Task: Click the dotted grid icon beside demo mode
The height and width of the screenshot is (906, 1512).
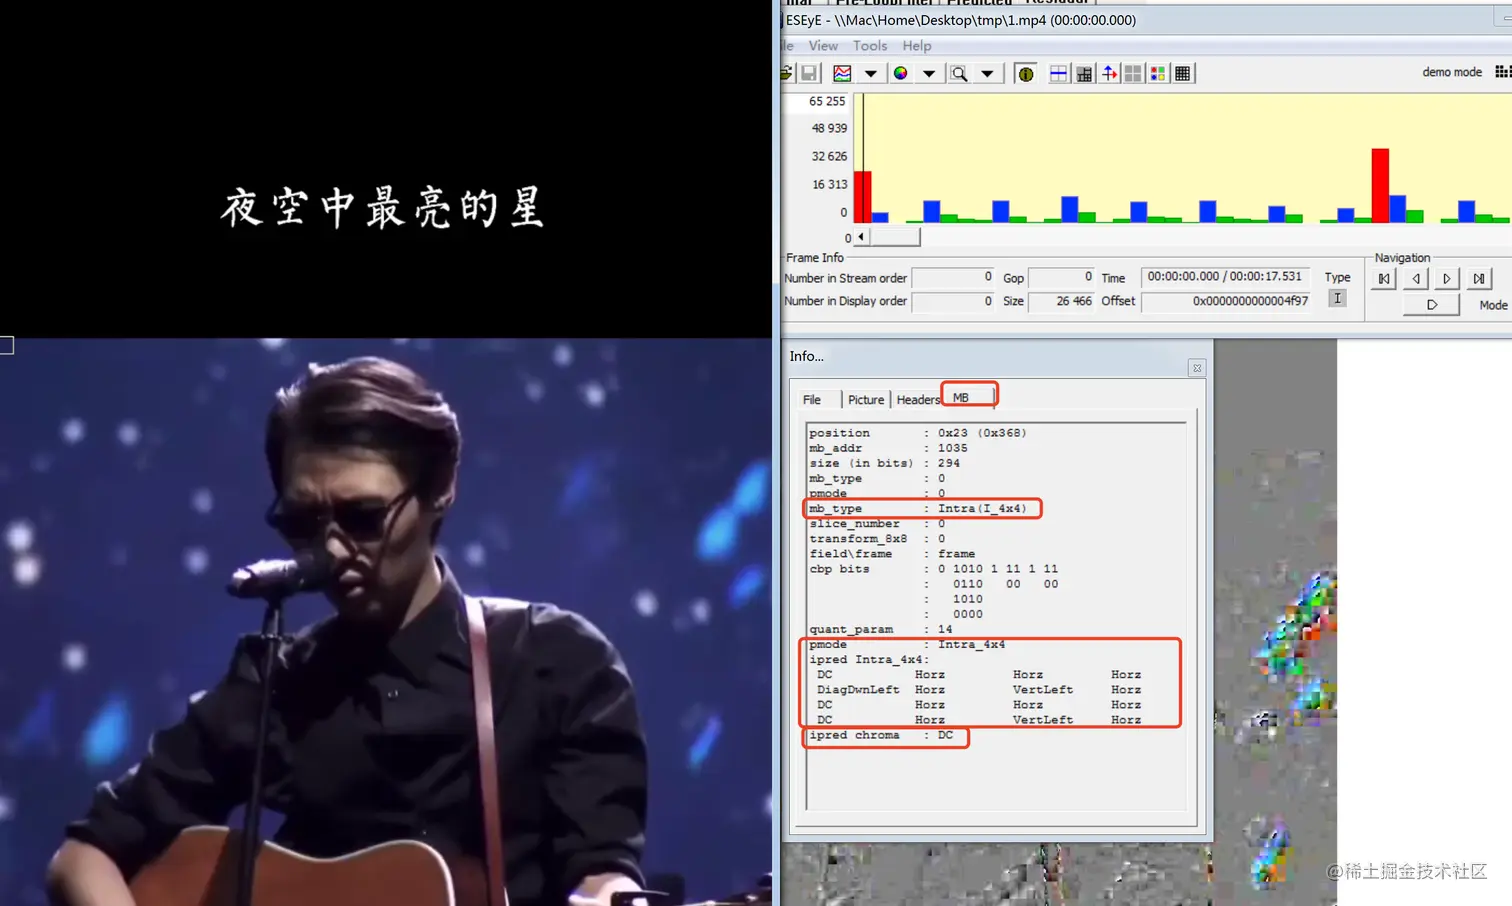Action: point(1503,72)
